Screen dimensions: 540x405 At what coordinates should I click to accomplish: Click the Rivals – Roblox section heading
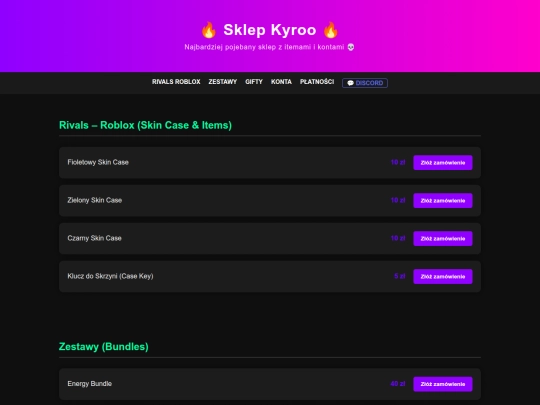click(x=145, y=125)
